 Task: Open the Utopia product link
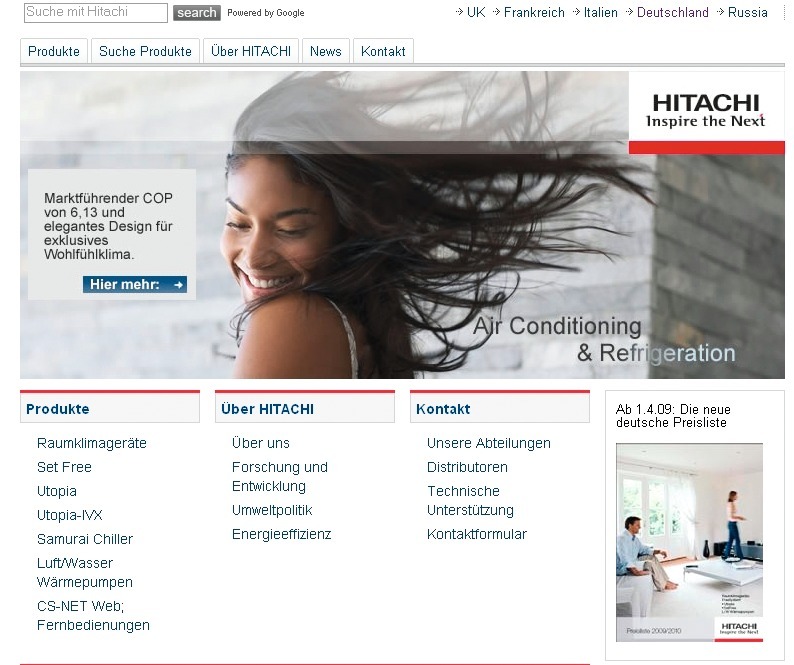tap(57, 491)
